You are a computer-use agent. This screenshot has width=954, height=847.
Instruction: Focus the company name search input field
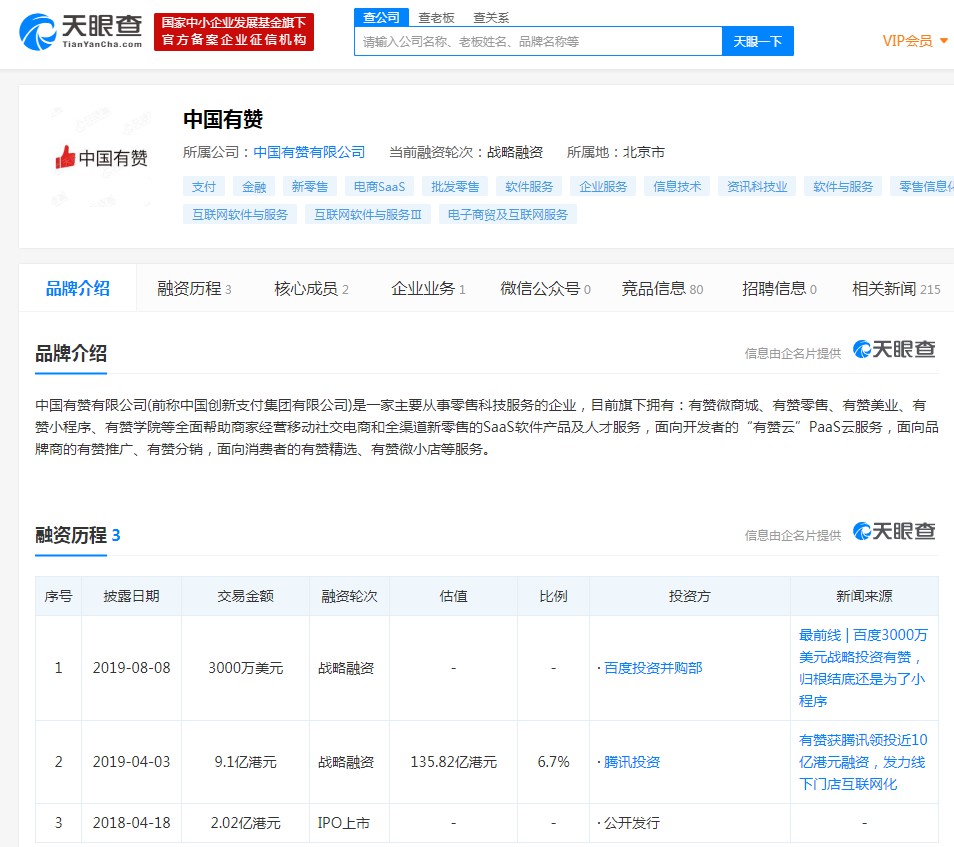click(x=538, y=41)
